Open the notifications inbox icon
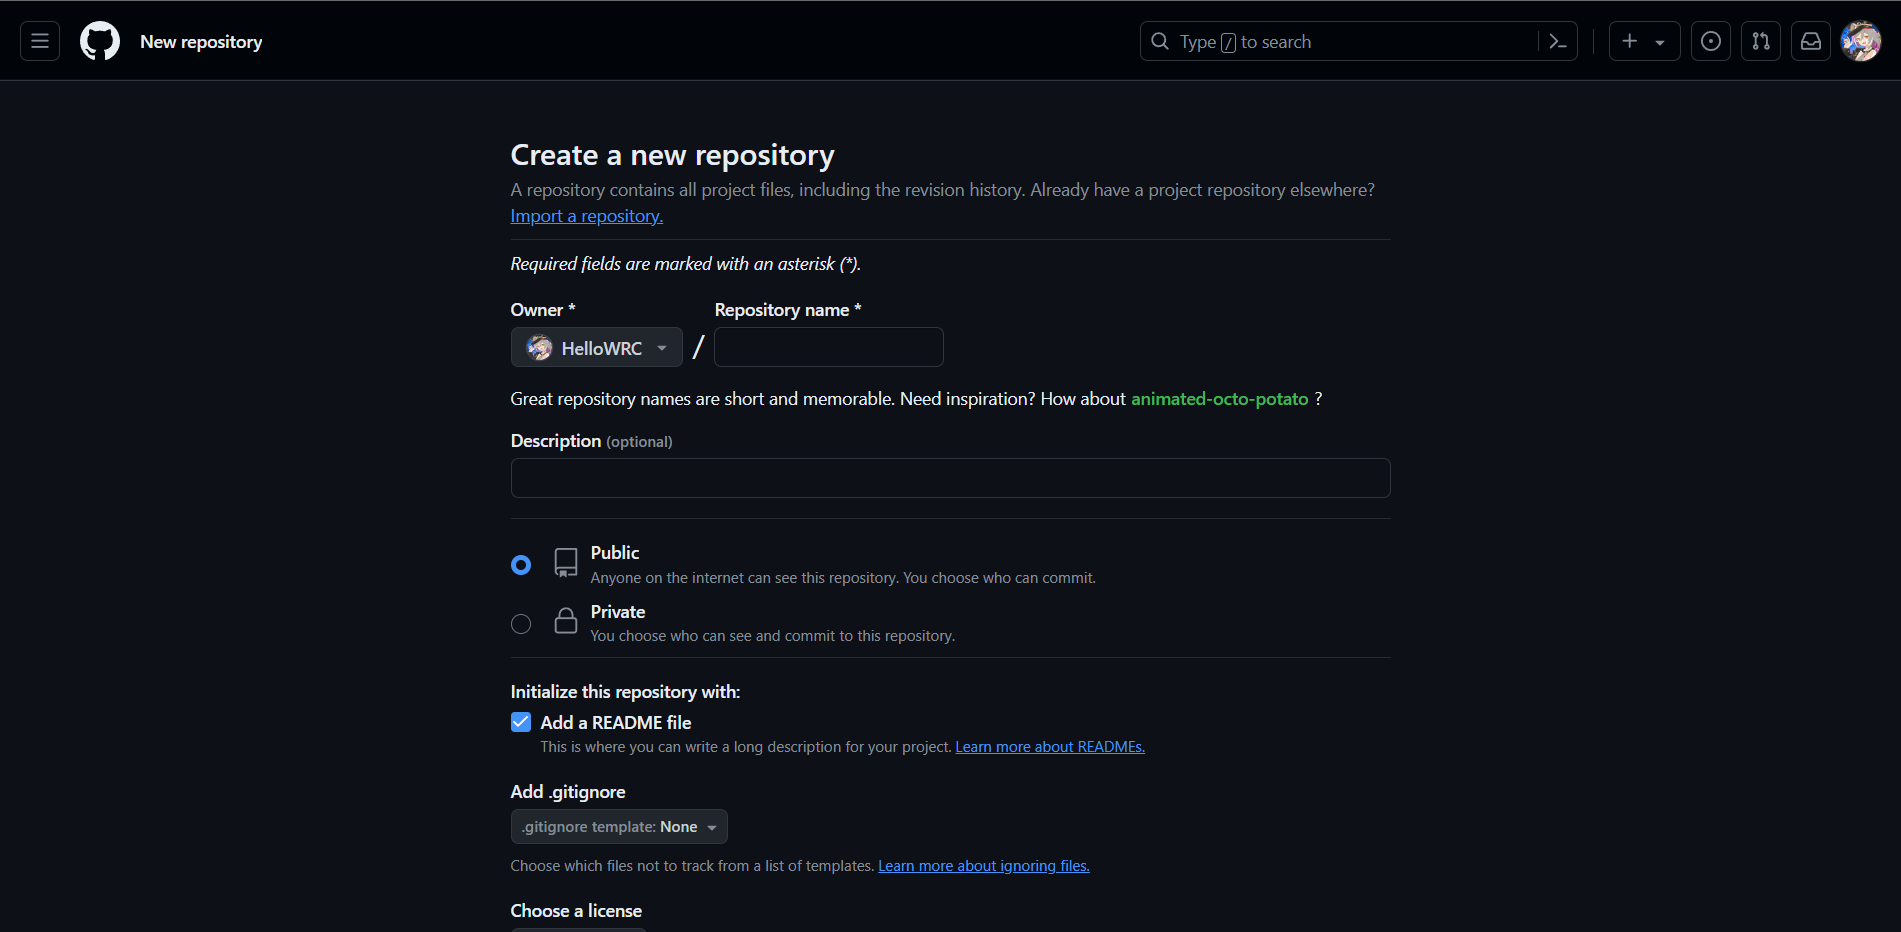This screenshot has height=932, width=1901. [1811, 41]
